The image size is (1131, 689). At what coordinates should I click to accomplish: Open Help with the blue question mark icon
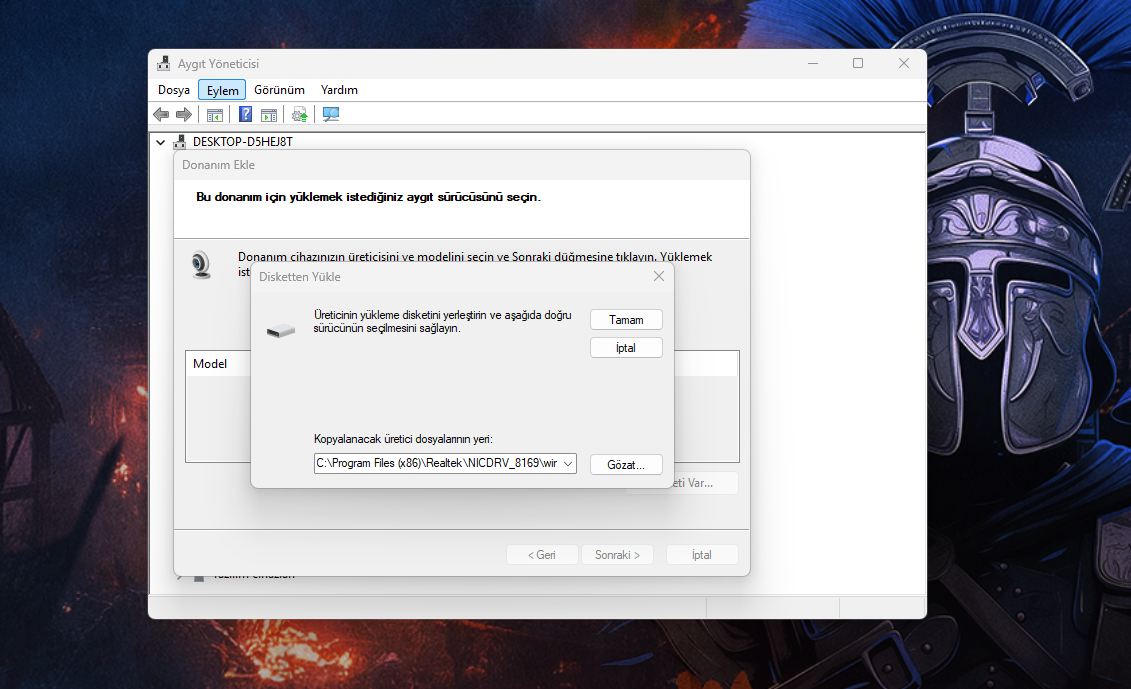point(245,114)
